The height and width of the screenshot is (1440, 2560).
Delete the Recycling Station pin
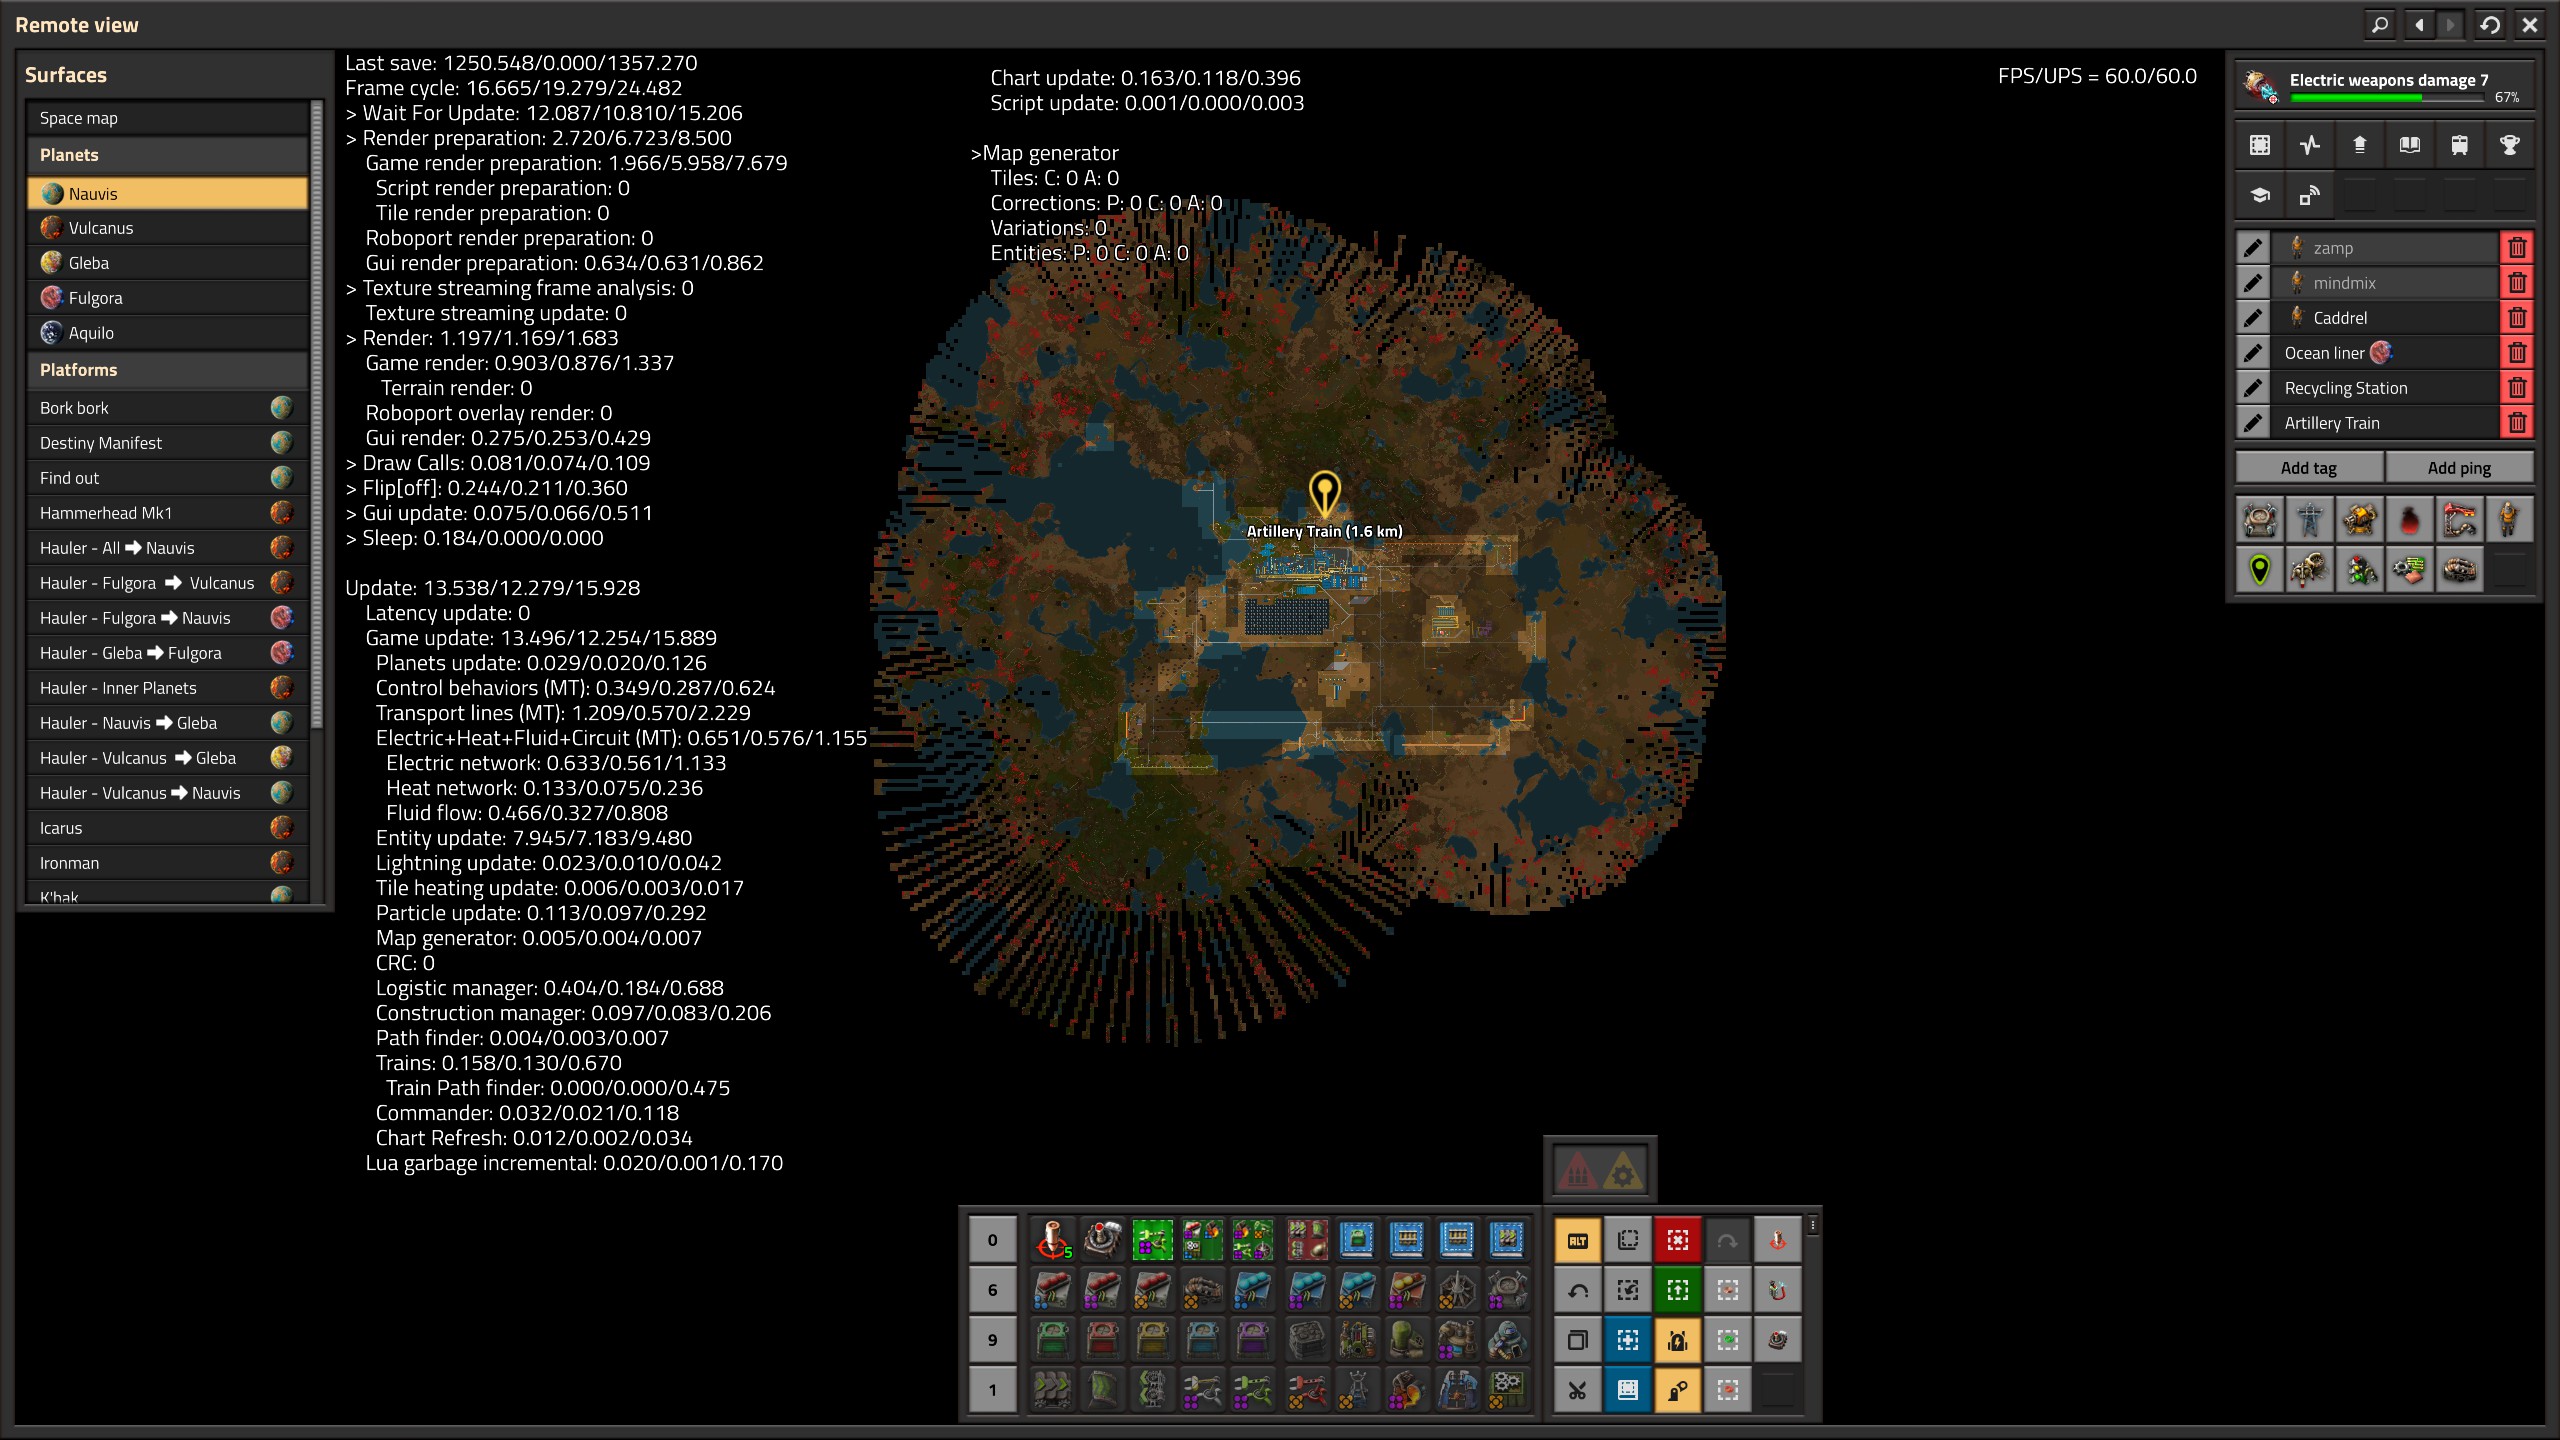pos(2517,388)
